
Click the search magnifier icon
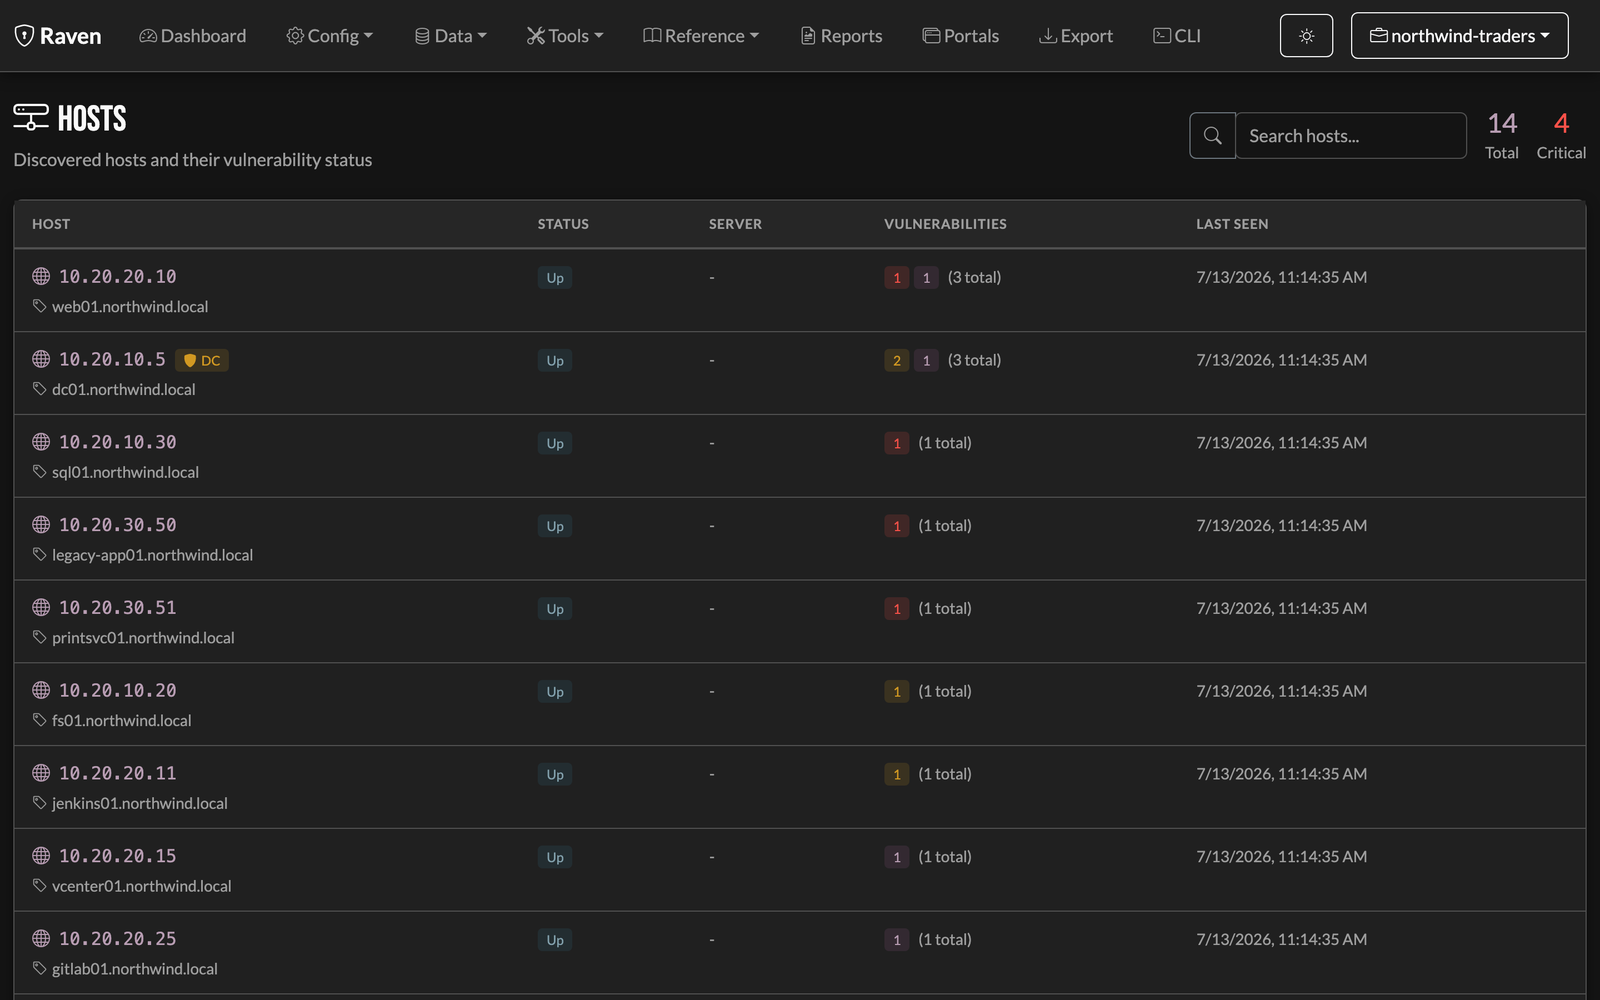click(1213, 135)
